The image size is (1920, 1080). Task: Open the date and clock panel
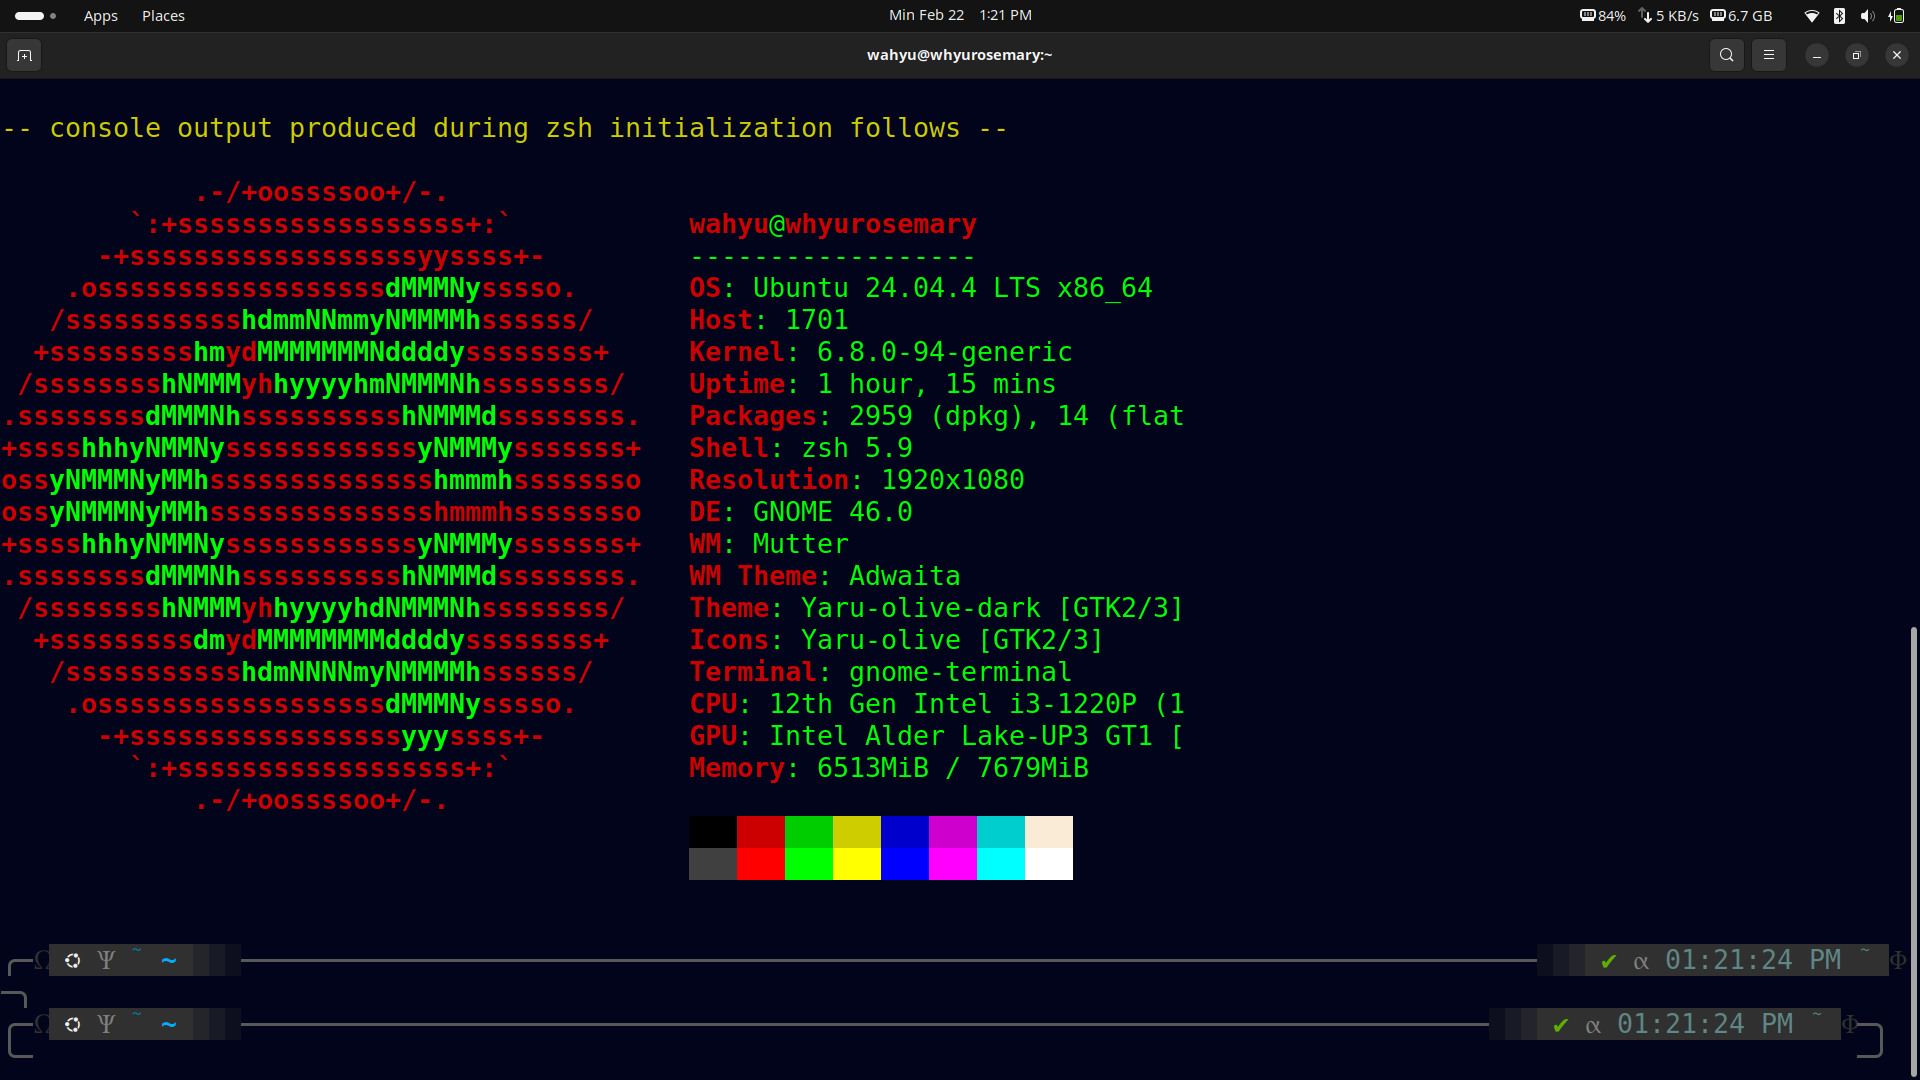960,15
